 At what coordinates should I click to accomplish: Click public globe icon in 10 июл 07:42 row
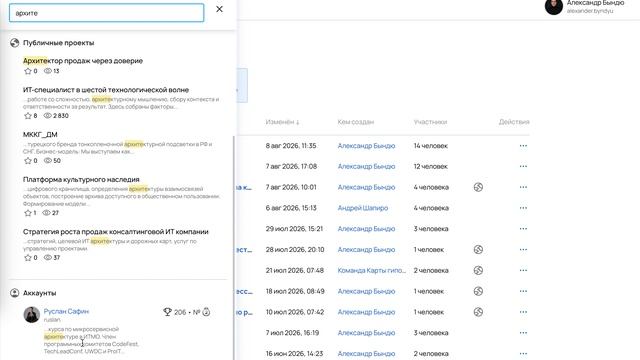(478, 312)
